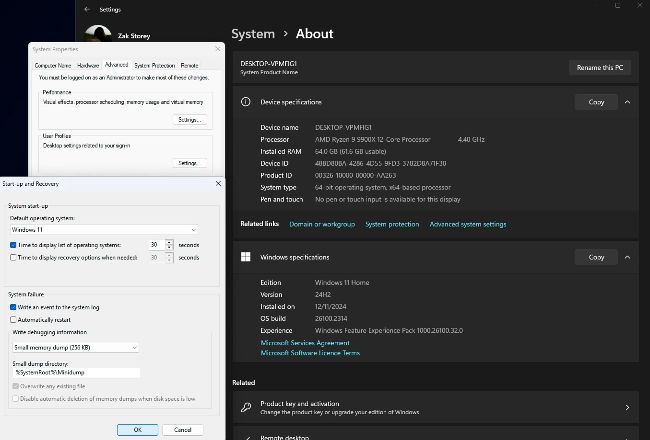Click the Windows specifications logo icon
Image resolution: width=650 pixels, height=440 pixels.
[x=245, y=257]
